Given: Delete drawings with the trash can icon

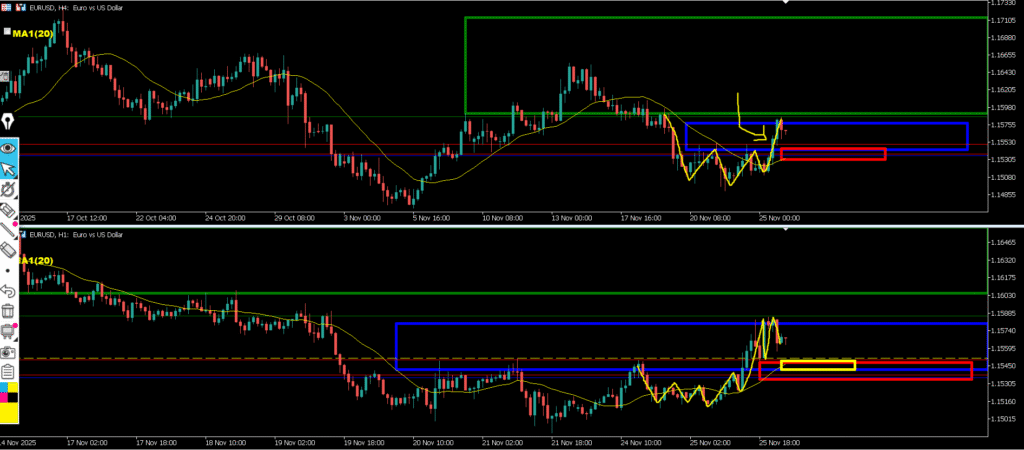Looking at the screenshot, I should click(x=8, y=311).
